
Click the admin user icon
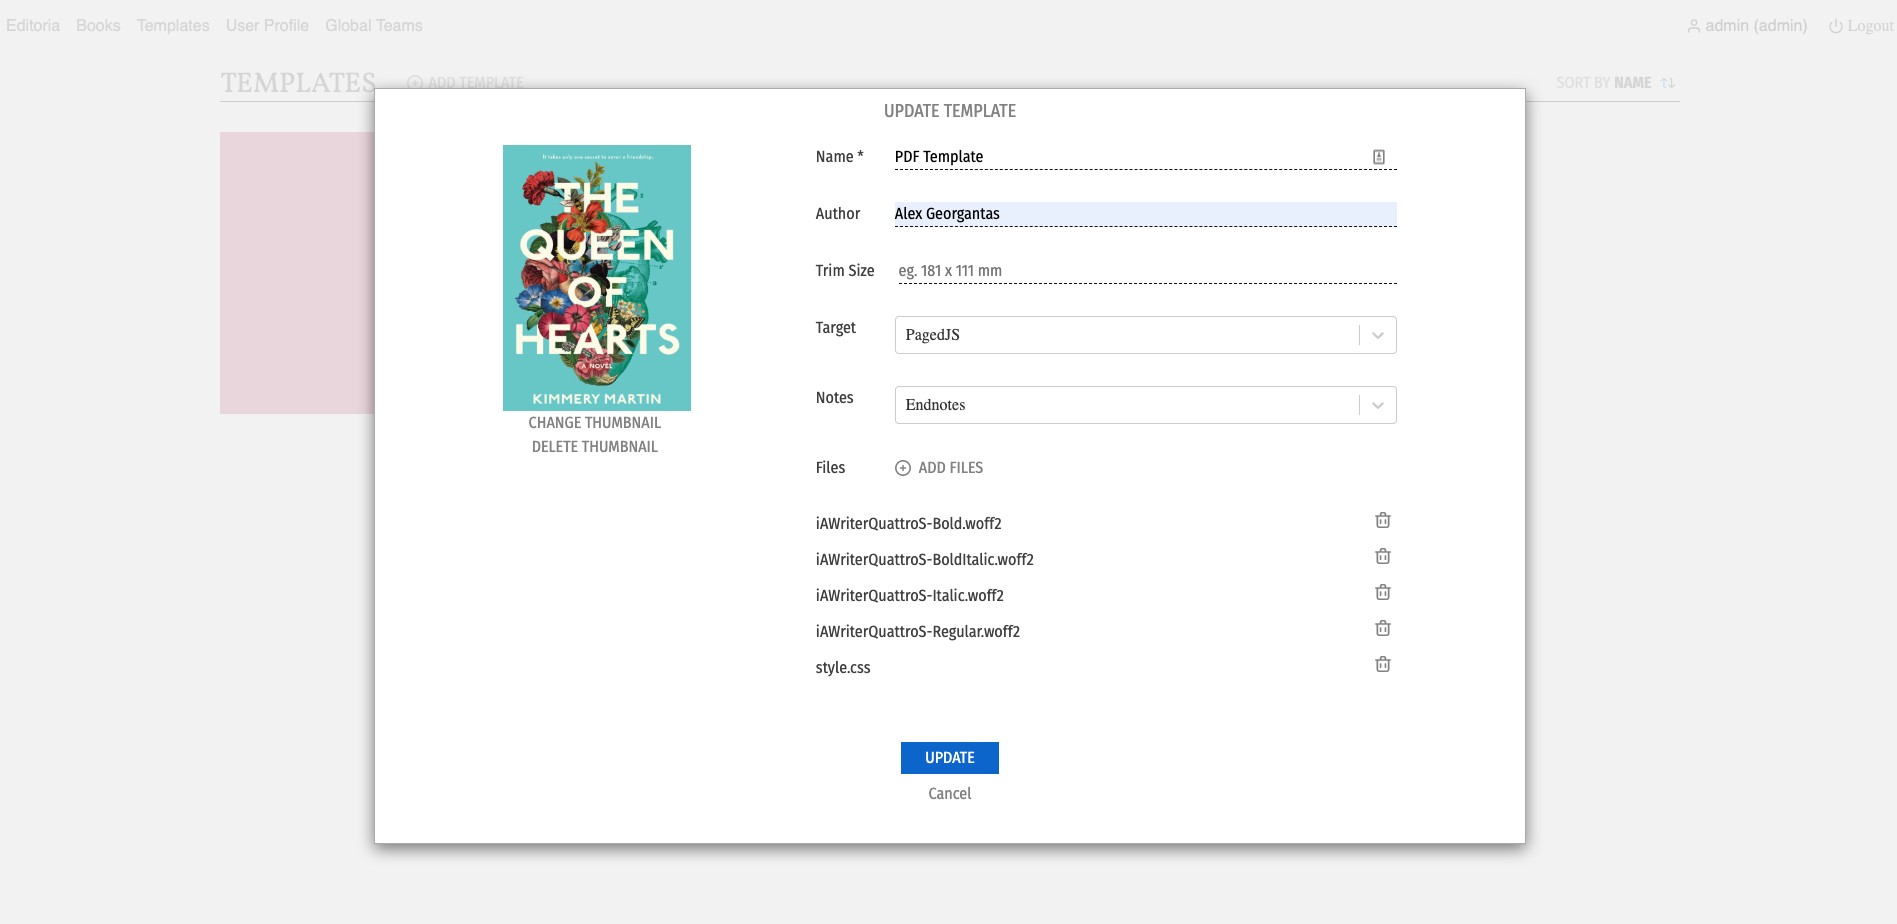click(x=1694, y=26)
